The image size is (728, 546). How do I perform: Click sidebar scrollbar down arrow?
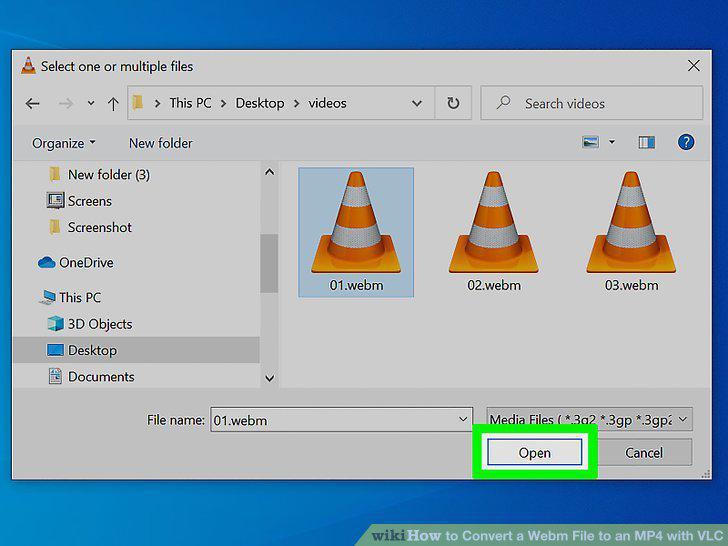pos(269,378)
